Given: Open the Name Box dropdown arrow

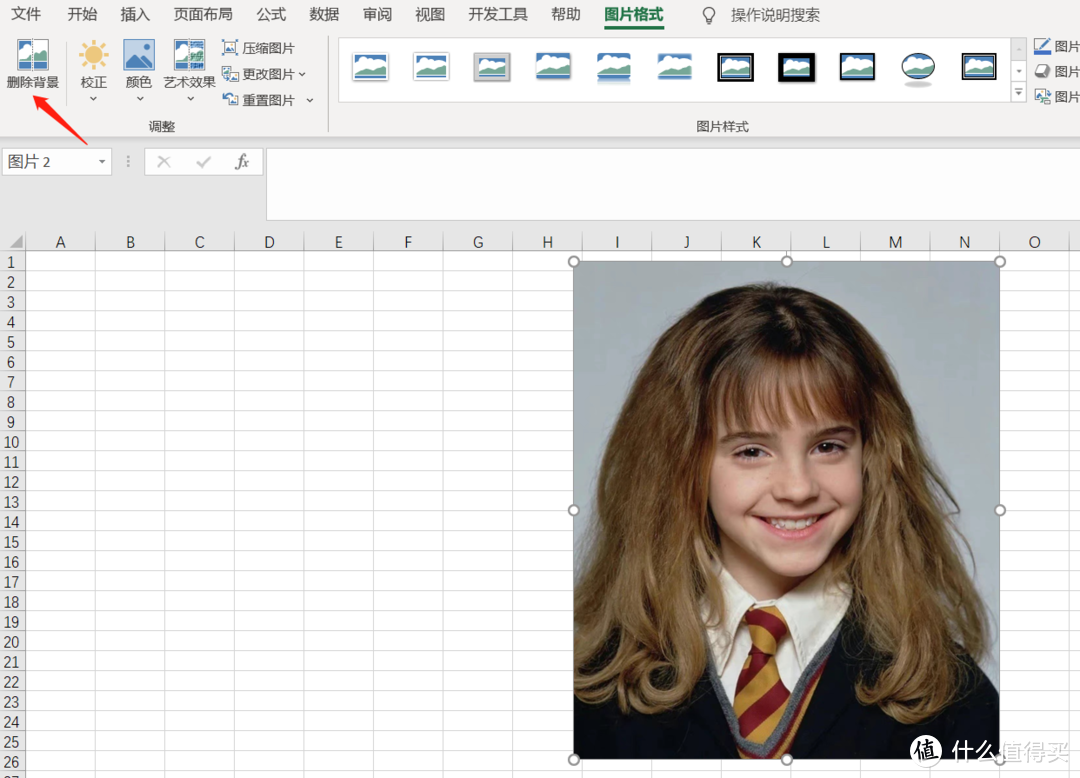Looking at the screenshot, I should (102, 162).
